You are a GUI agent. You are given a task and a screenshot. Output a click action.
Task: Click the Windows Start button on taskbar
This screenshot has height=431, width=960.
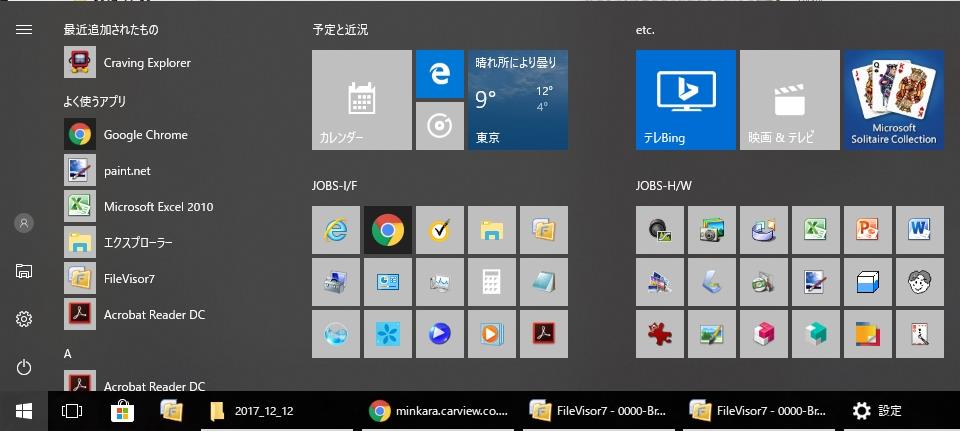(x=24, y=411)
